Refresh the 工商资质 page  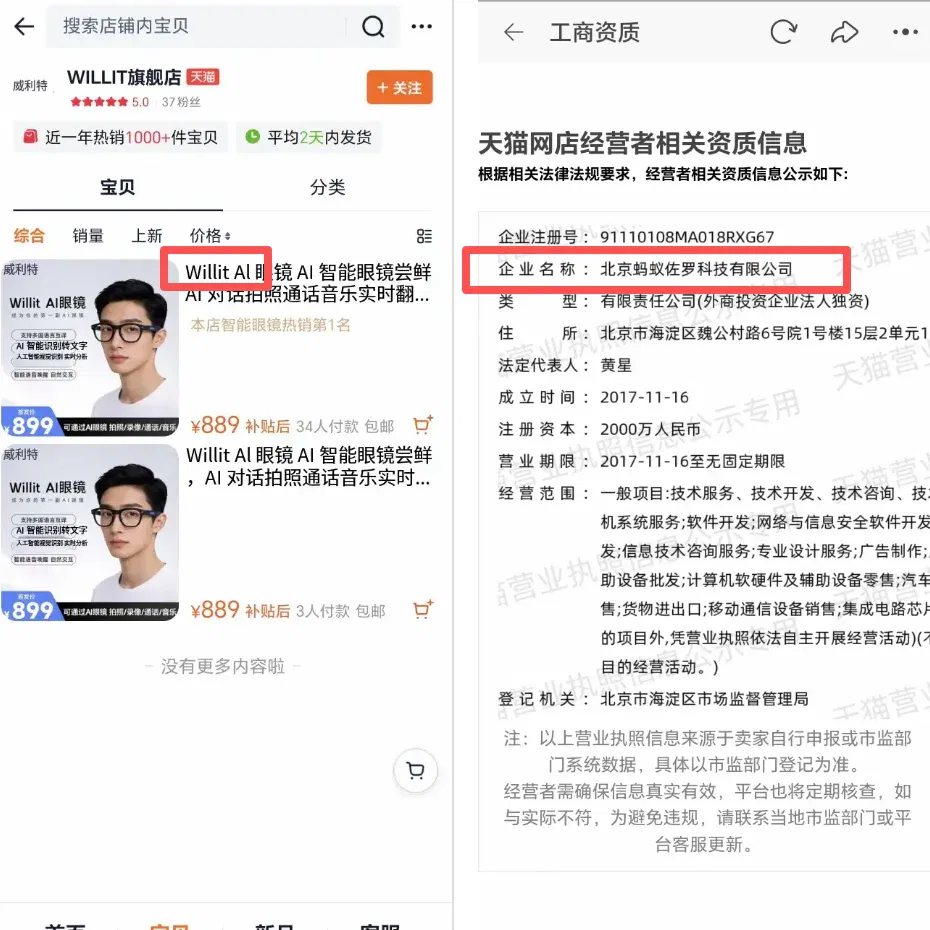784,31
